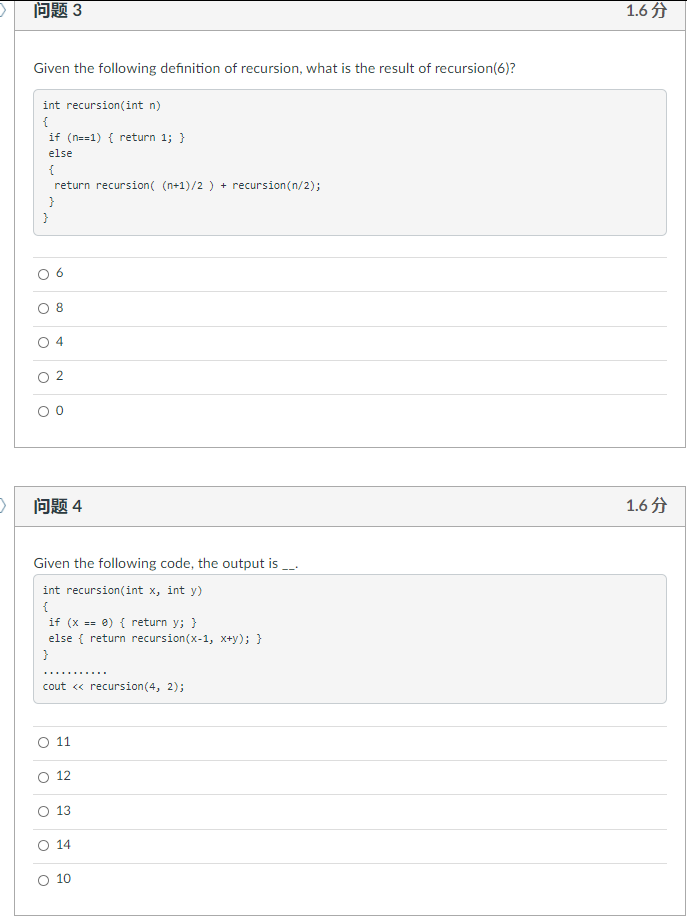This screenshot has width=687, height=922.
Task: Select answer option 4 for 问题 3
Action: (x=43, y=342)
